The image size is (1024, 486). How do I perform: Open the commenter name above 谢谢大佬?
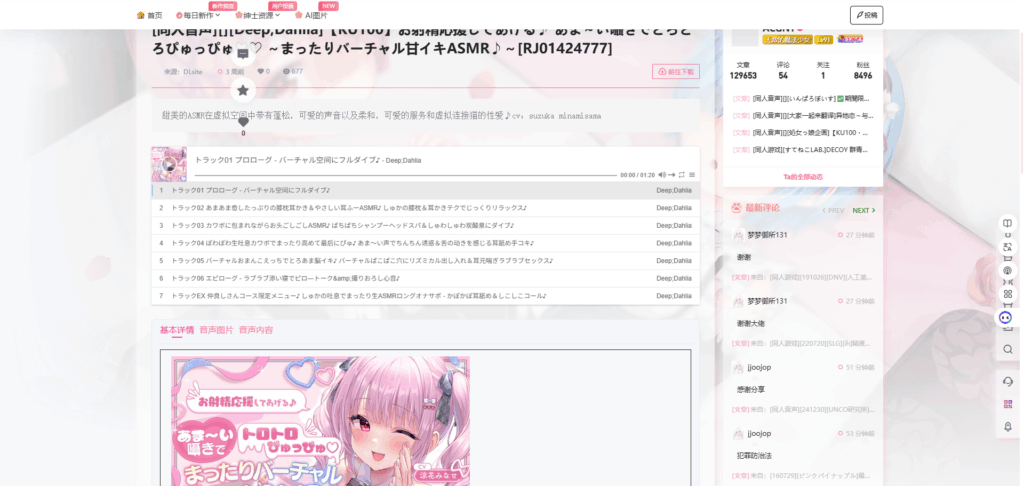(x=767, y=301)
